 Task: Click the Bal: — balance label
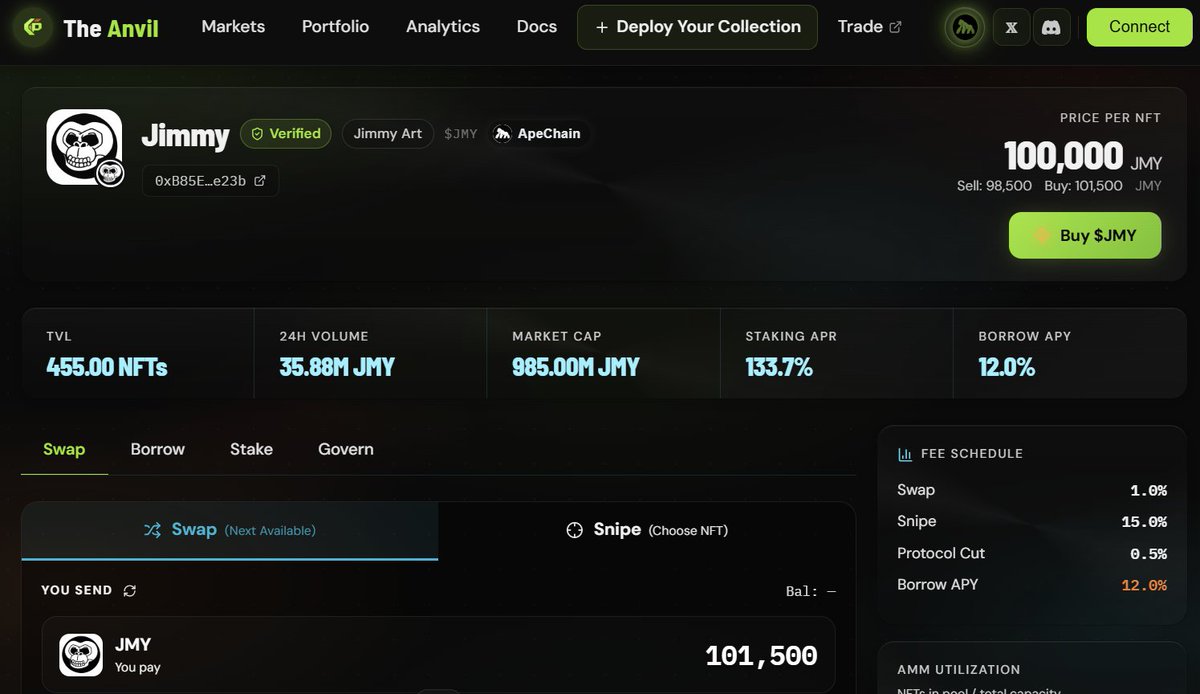pos(811,591)
